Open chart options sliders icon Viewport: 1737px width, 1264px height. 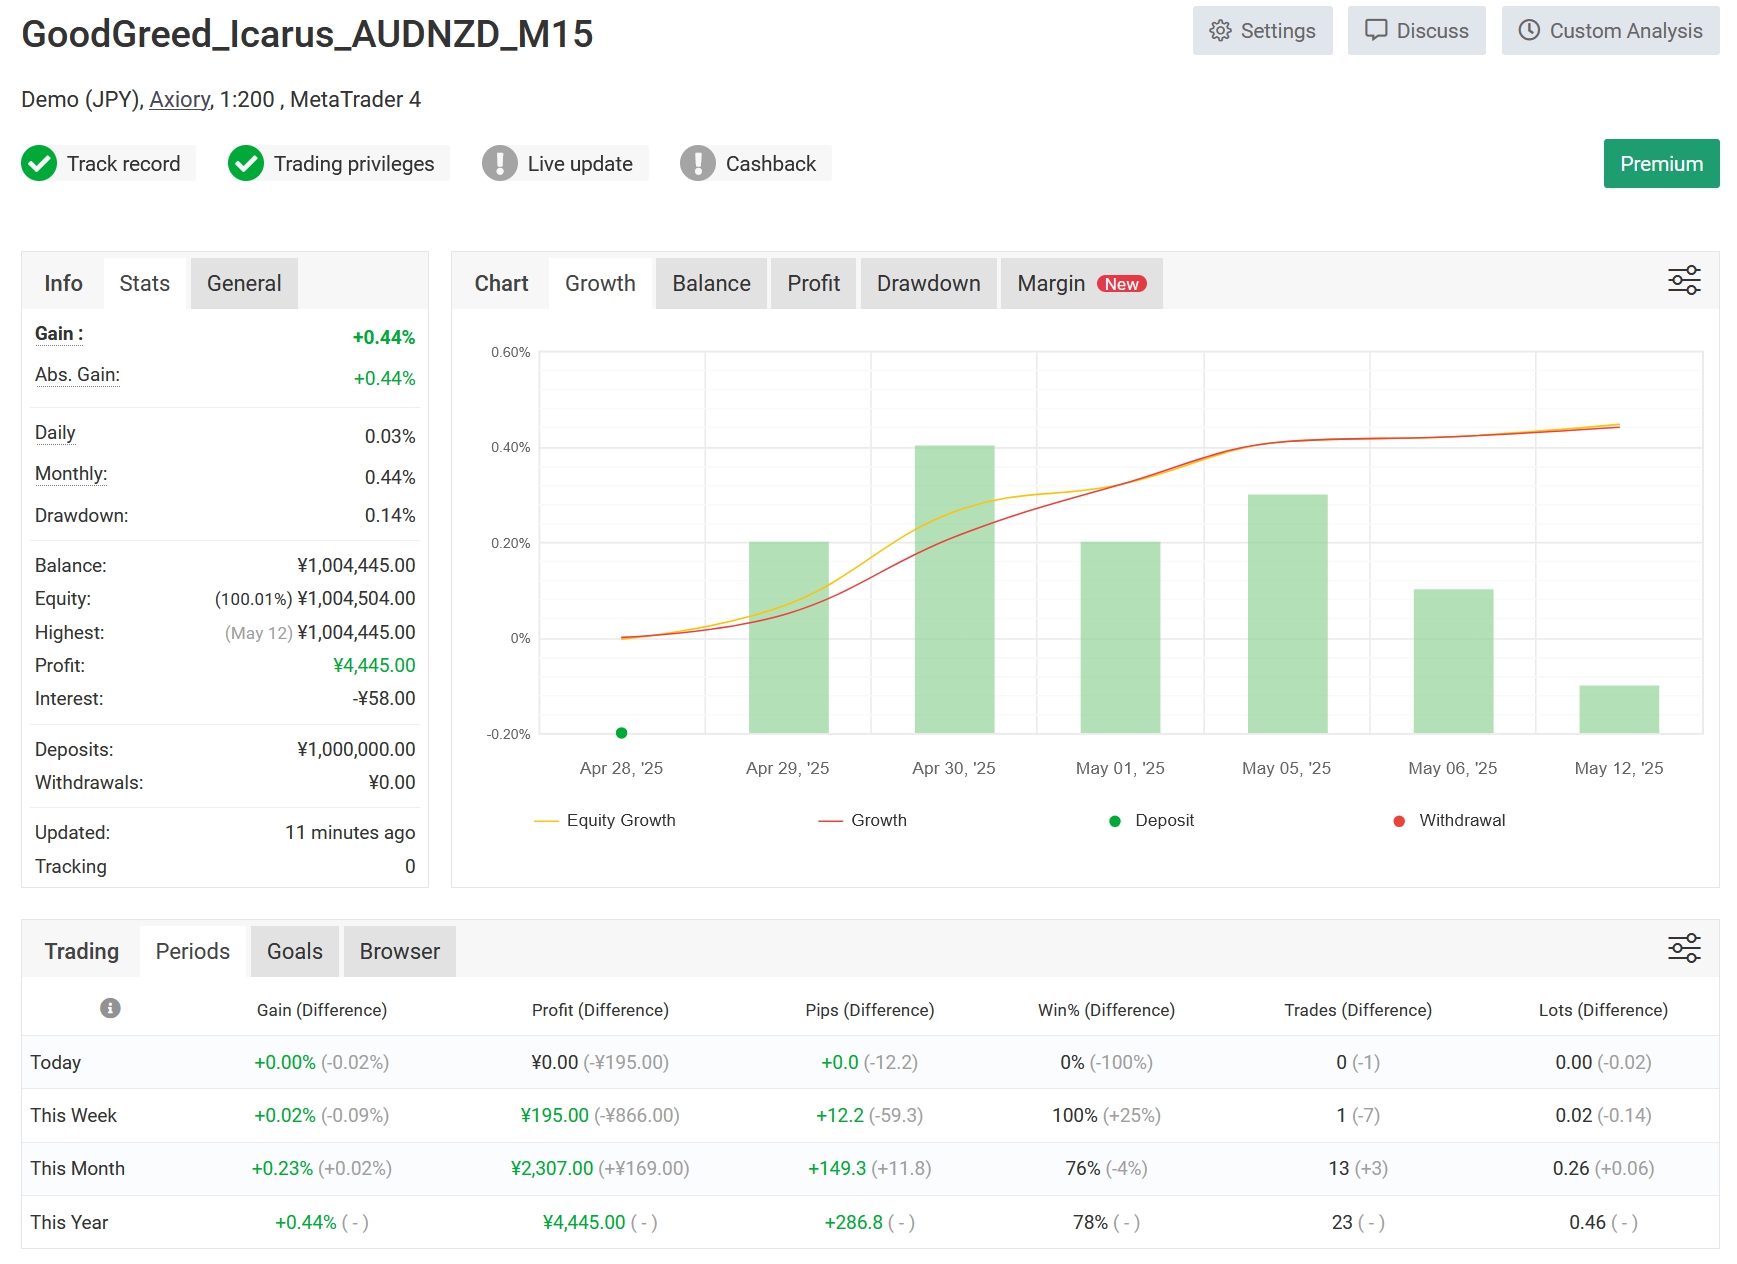pyautogui.click(x=1684, y=281)
